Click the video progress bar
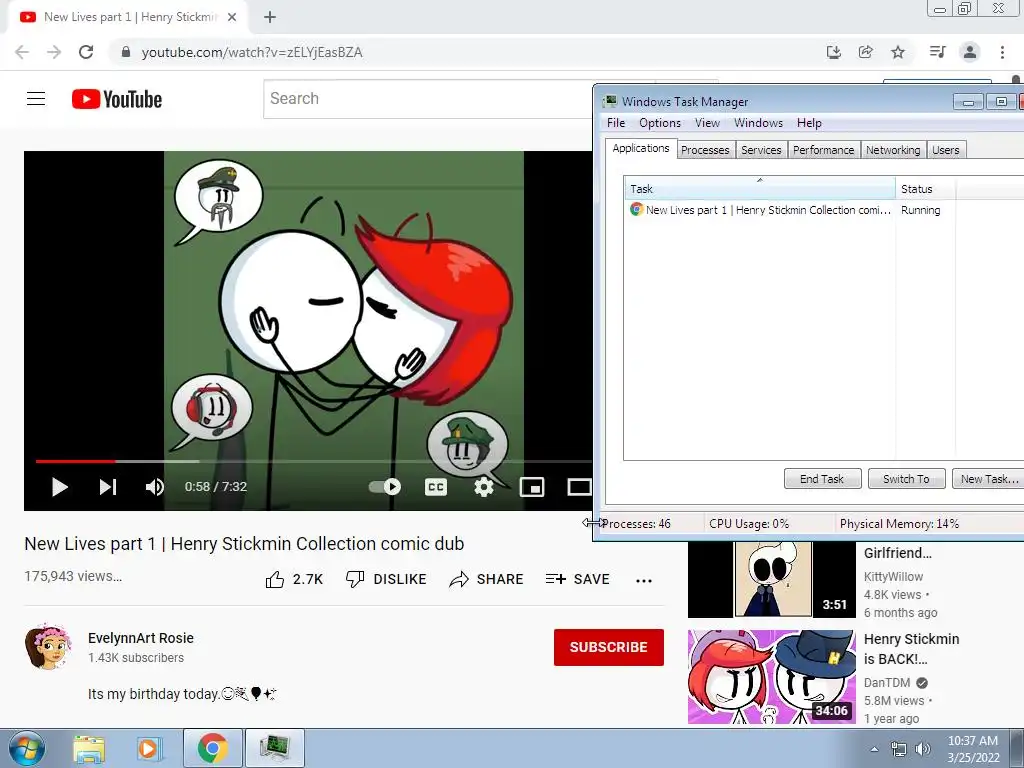 point(313,461)
